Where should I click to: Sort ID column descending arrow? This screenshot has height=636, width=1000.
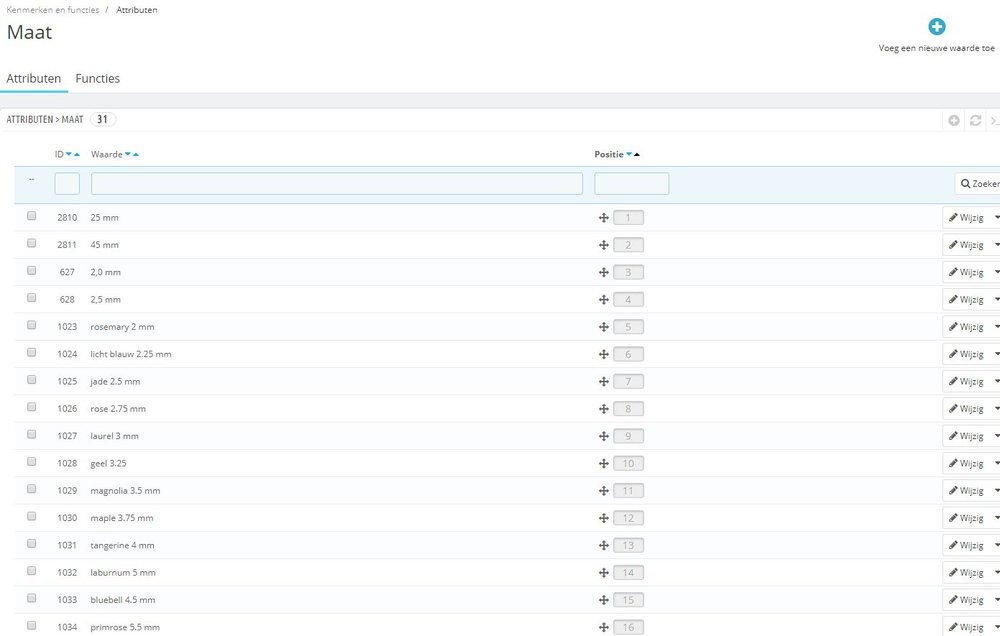[x=69, y=154]
